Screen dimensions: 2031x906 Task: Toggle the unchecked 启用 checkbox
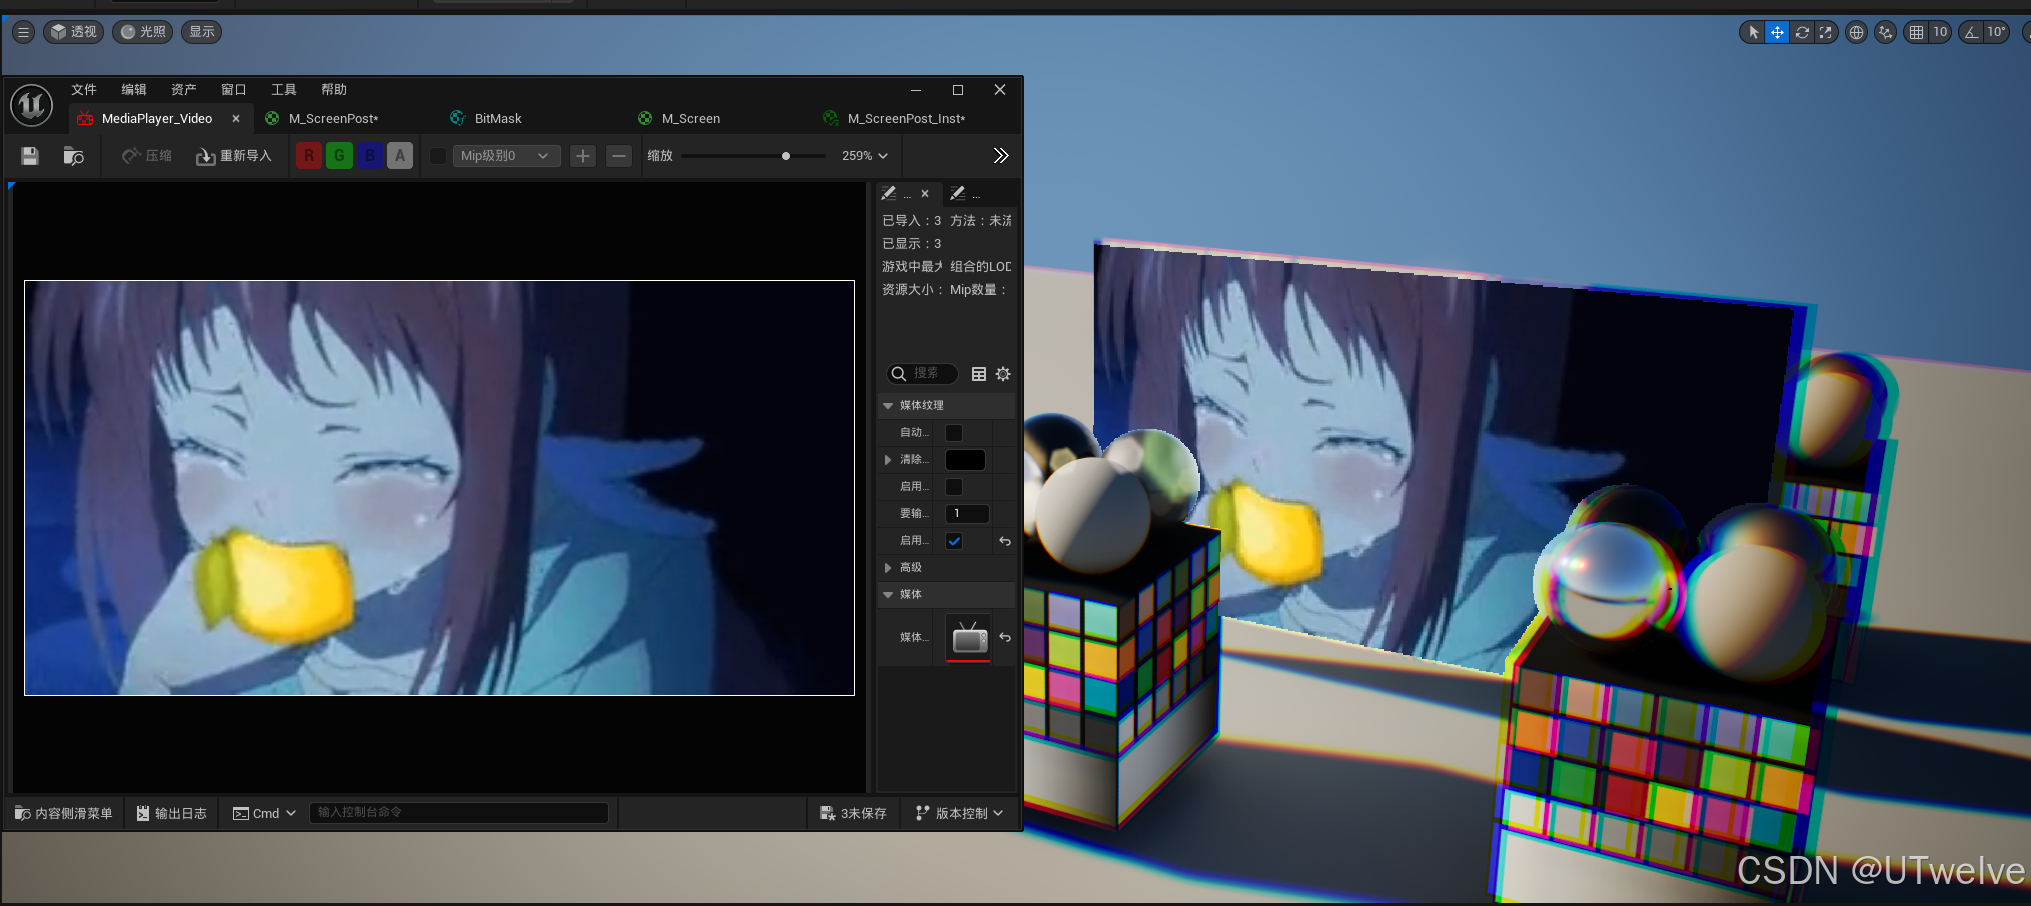954,487
